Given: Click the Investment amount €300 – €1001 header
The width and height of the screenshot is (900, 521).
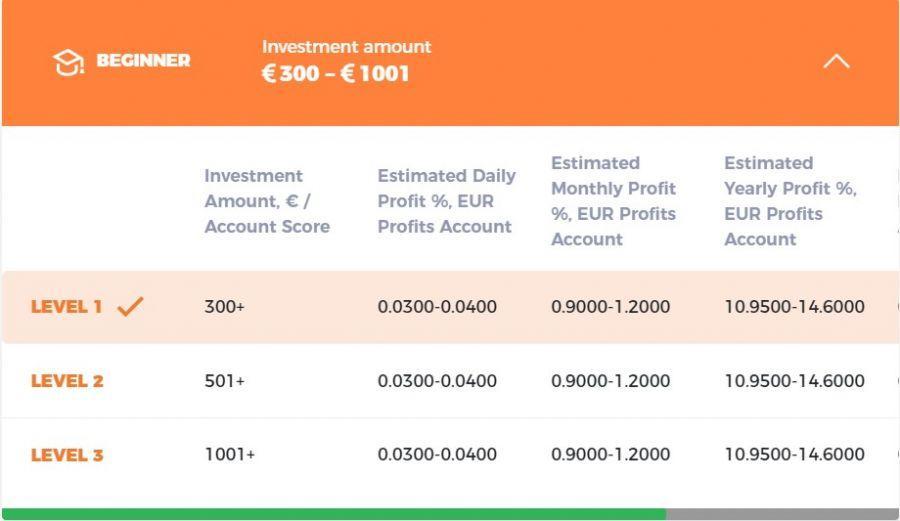Looking at the screenshot, I should point(346,61).
